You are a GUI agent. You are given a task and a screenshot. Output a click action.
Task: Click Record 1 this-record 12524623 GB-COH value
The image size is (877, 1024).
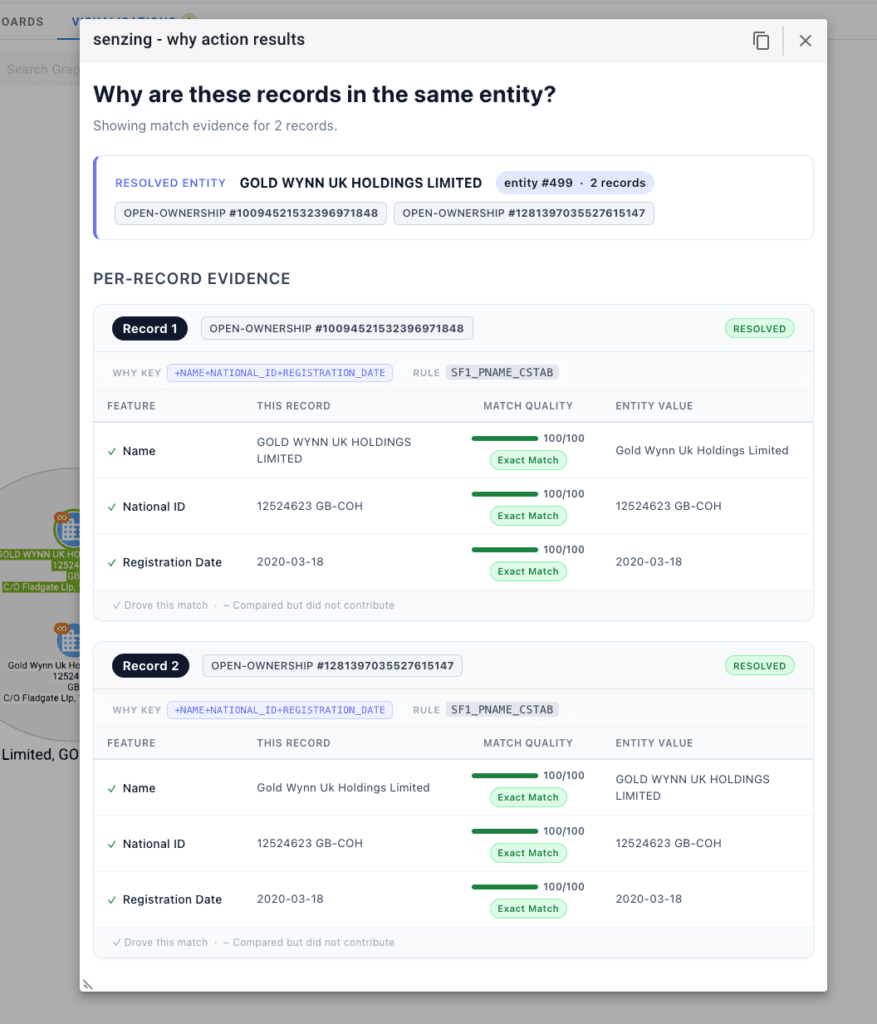coord(310,506)
